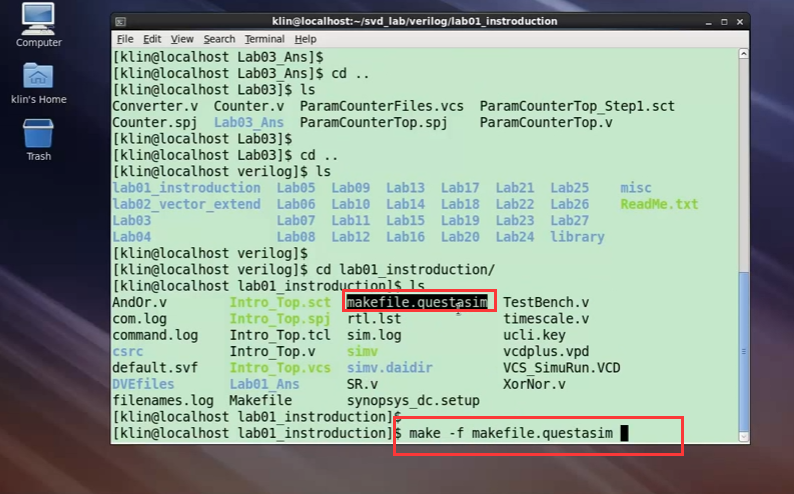This screenshot has height=494, width=794.
Task: Click ReadMe.txt in the verilog listing
Action: pyautogui.click(x=659, y=204)
